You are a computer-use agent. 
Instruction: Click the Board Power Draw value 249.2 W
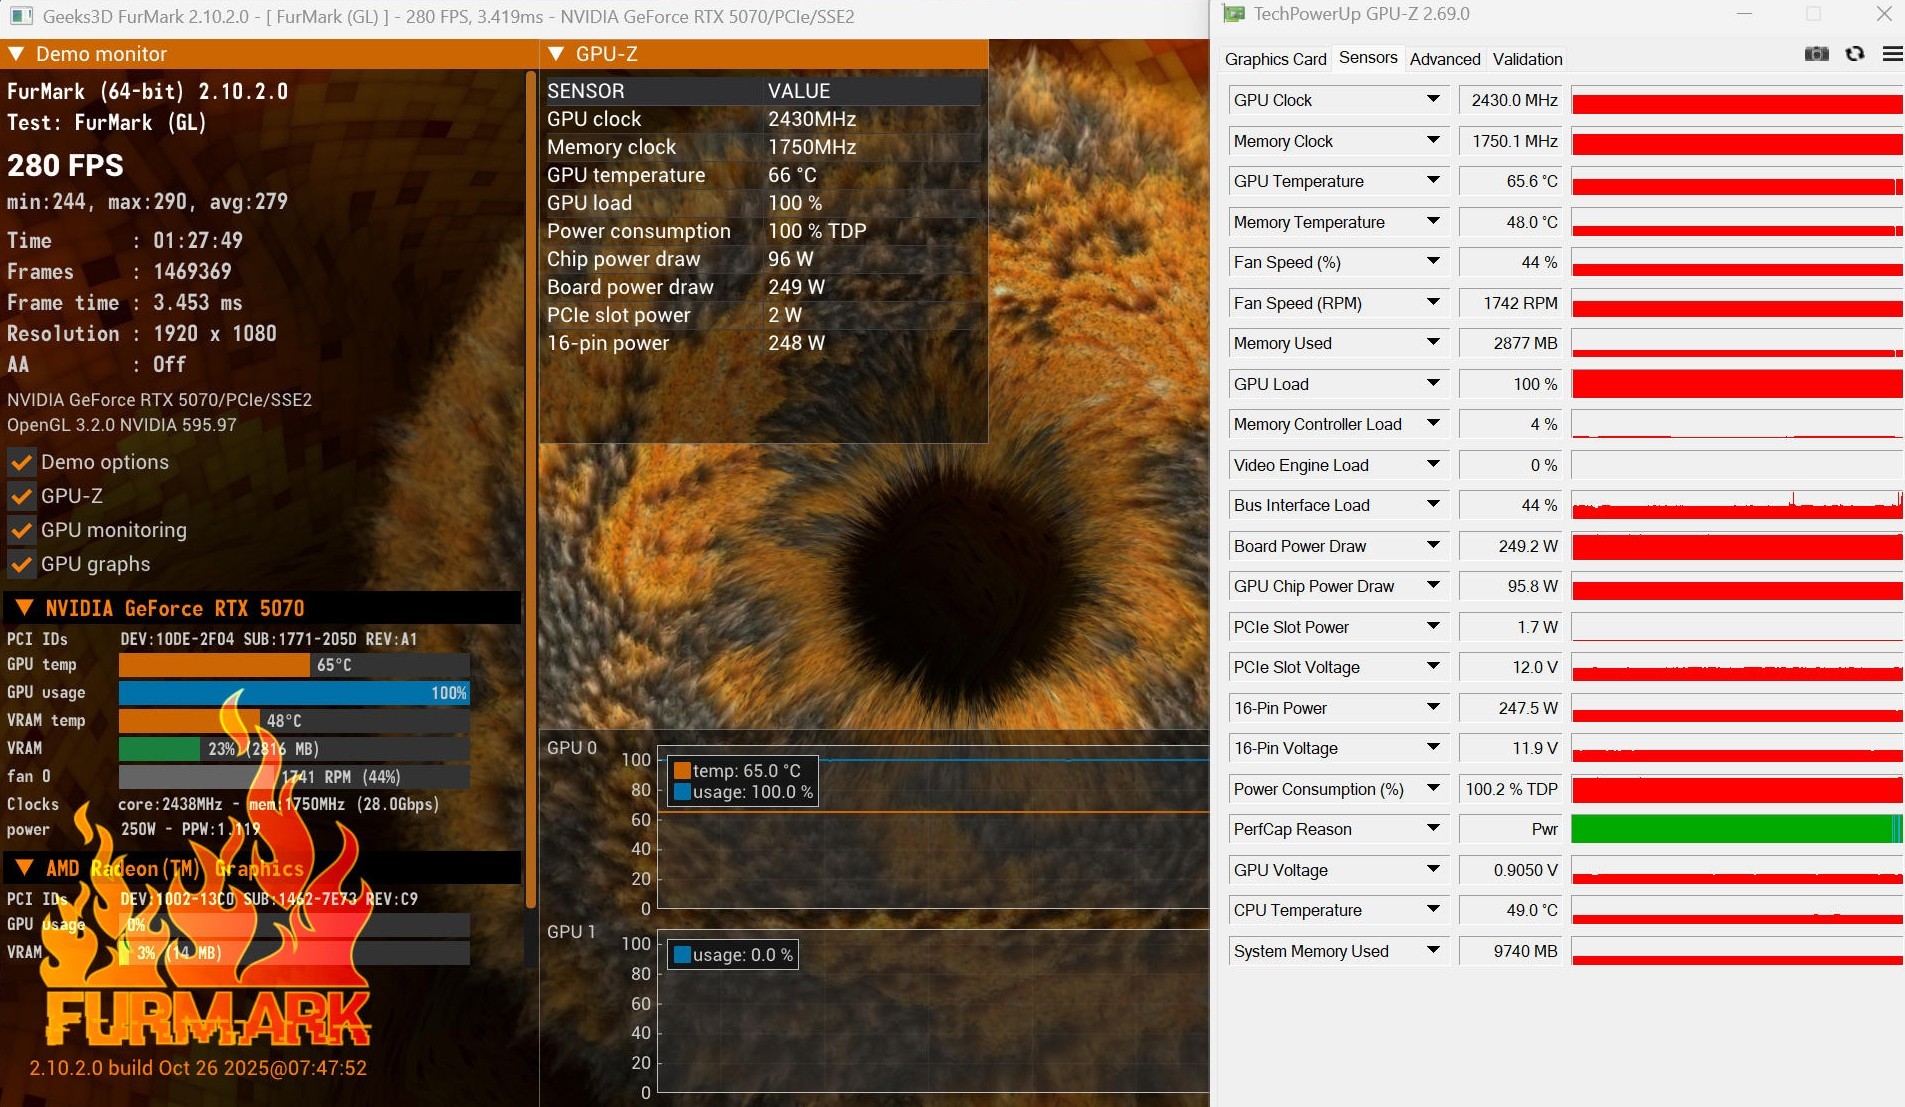pos(1511,546)
